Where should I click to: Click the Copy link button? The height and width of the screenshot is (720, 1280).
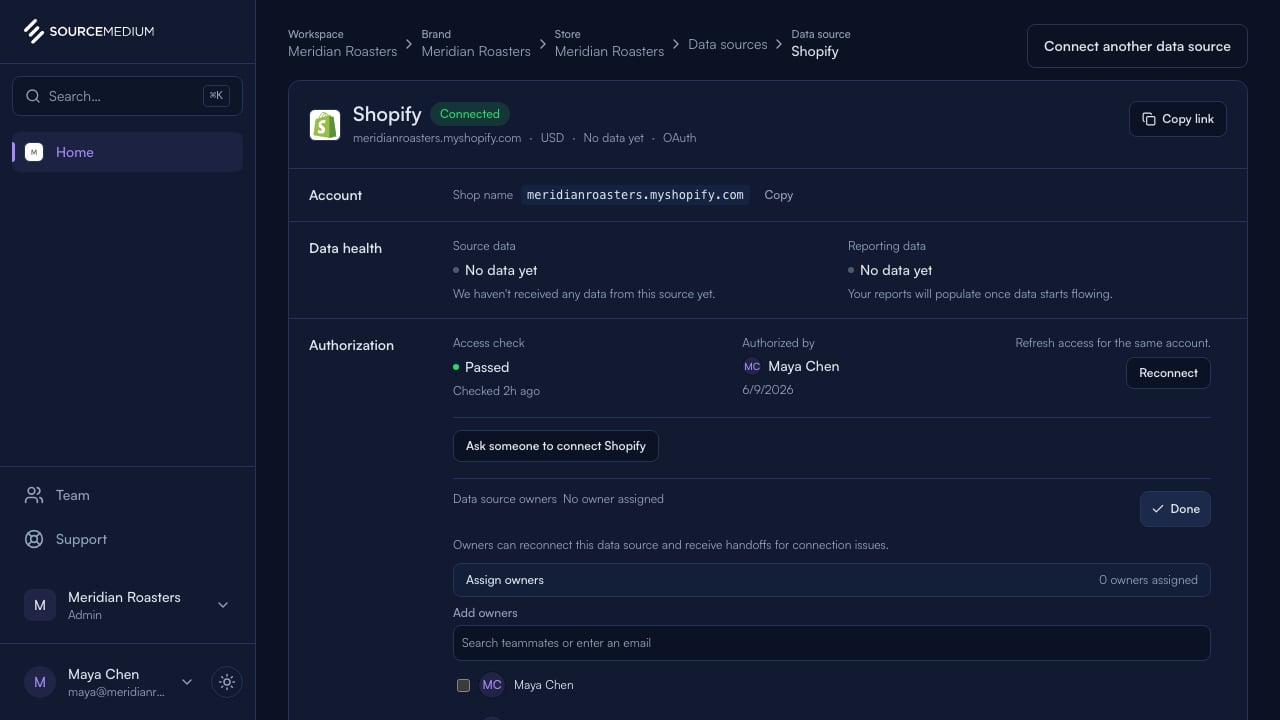tap(1178, 119)
